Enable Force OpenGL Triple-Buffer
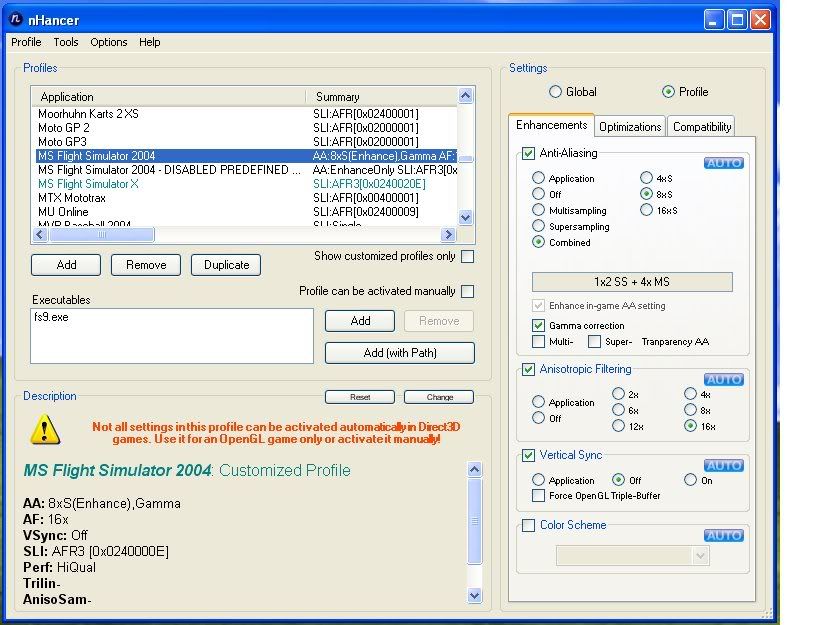This screenshot has height=625, width=840. click(x=538, y=495)
